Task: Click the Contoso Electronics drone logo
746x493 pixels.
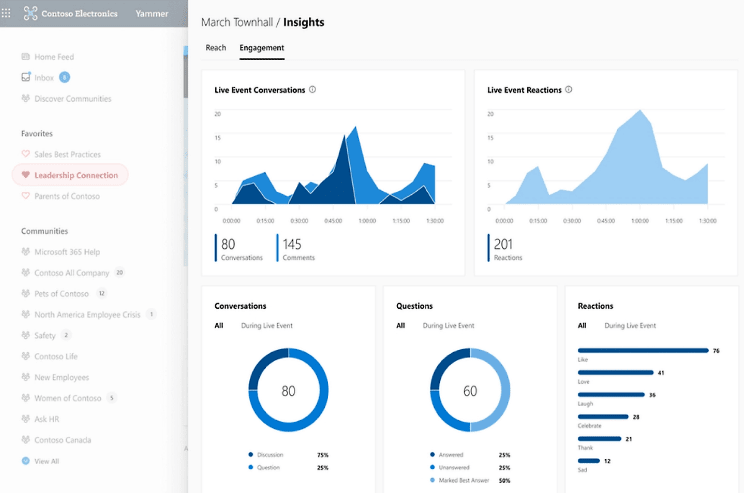Action: point(30,13)
